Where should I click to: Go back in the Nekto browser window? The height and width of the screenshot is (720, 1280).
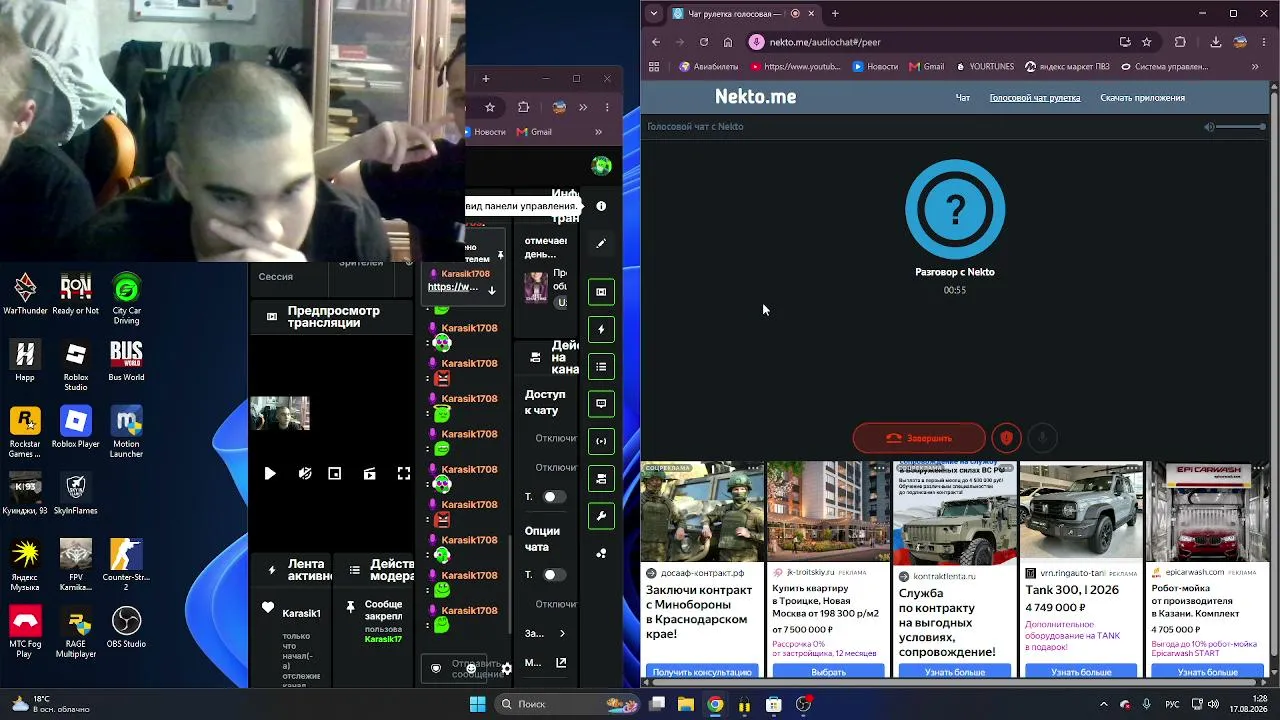coord(656,42)
